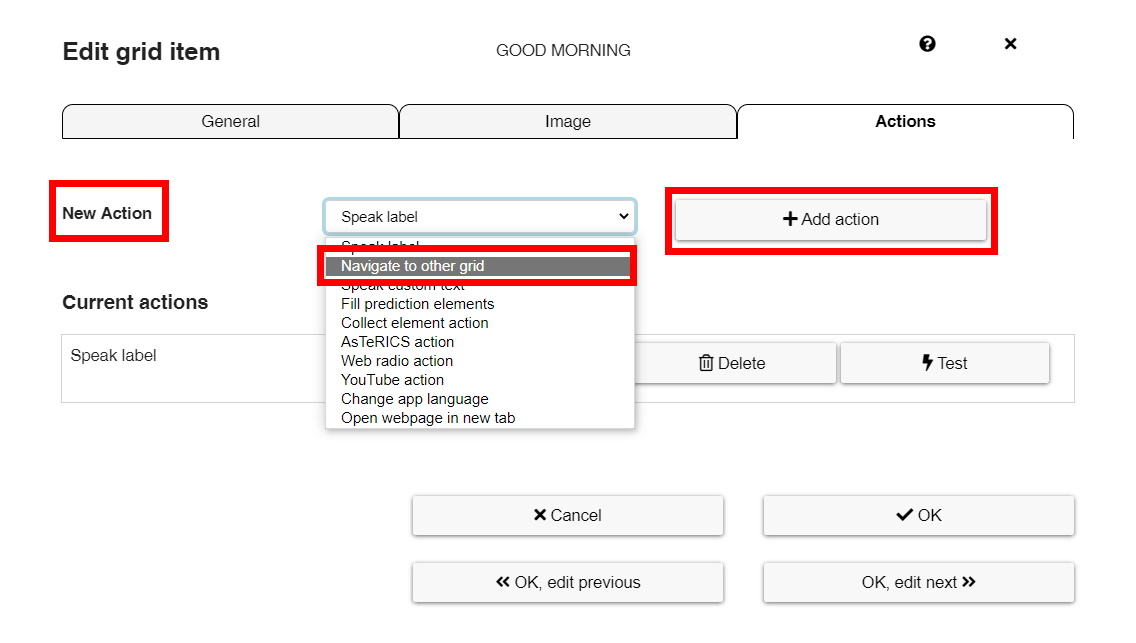Switch to the General tab
This screenshot has width=1136, height=643.
pos(230,121)
